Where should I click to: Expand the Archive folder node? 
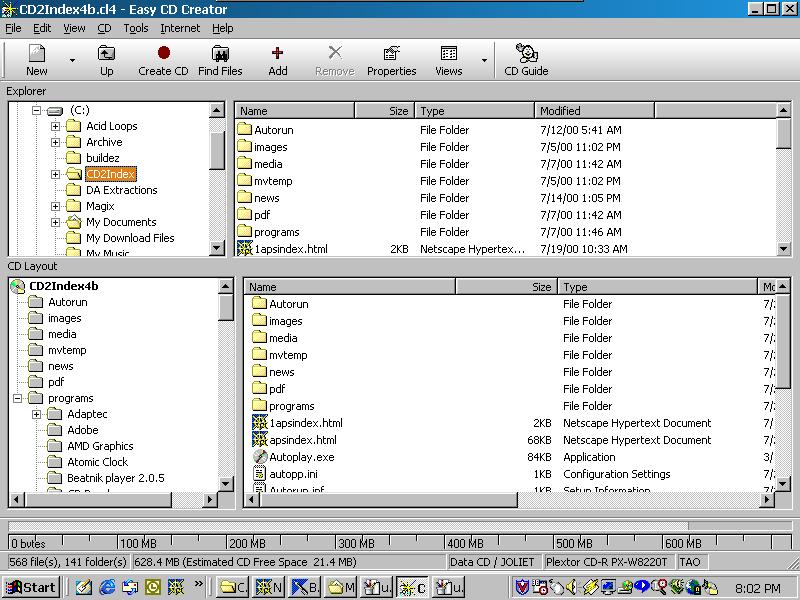[55, 142]
